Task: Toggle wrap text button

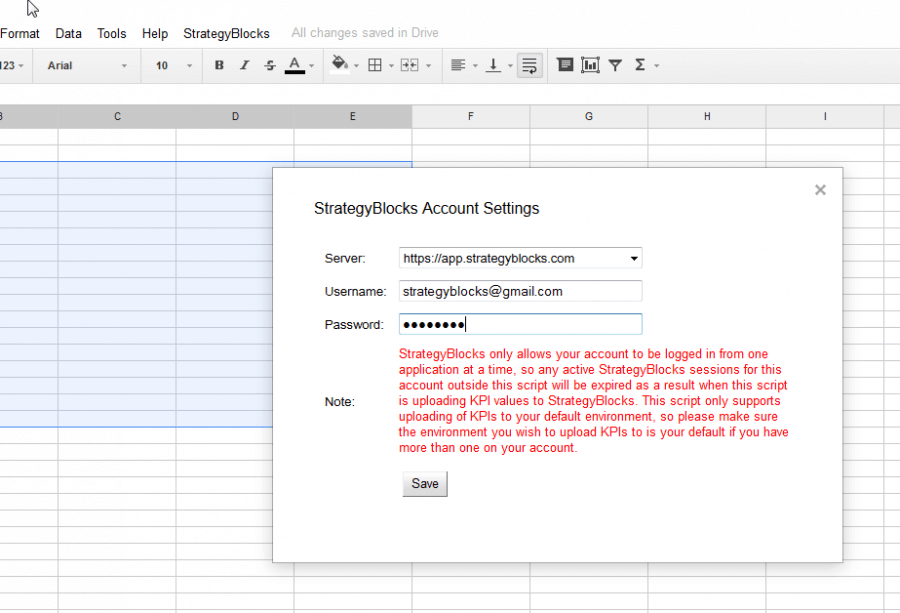Action: [x=529, y=65]
